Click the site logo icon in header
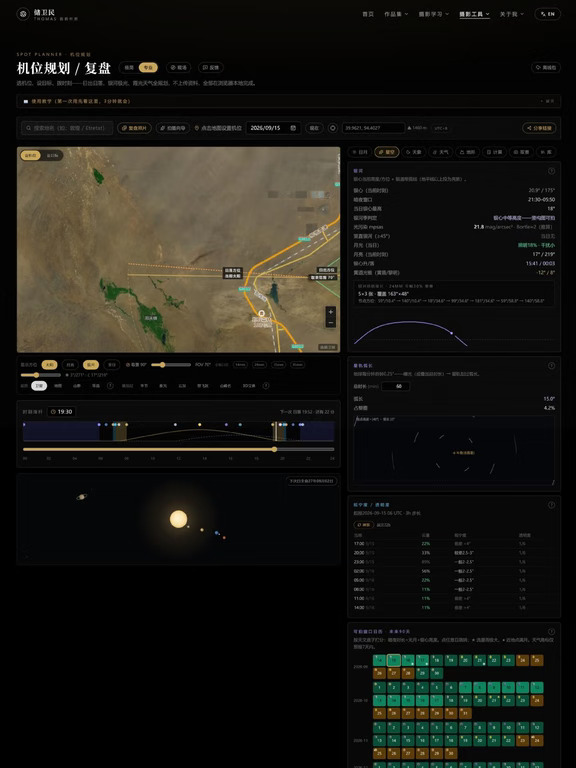Image resolution: width=576 pixels, height=768 pixels. [x=23, y=14]
